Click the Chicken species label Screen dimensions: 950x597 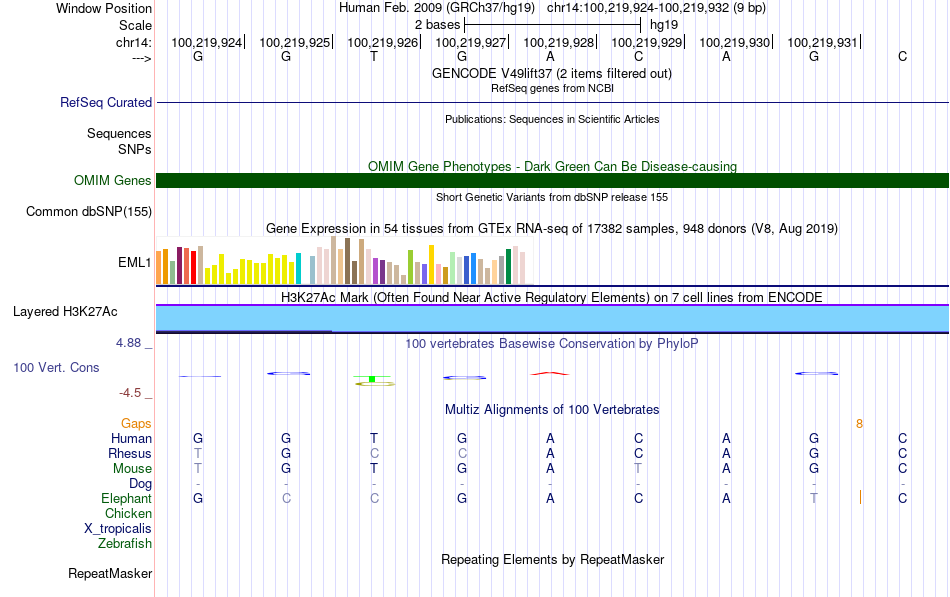pos(128,513)
